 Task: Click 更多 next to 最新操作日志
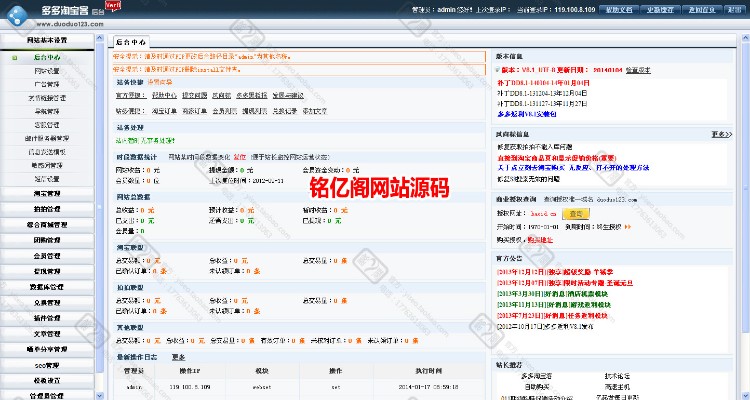[179, 356]
